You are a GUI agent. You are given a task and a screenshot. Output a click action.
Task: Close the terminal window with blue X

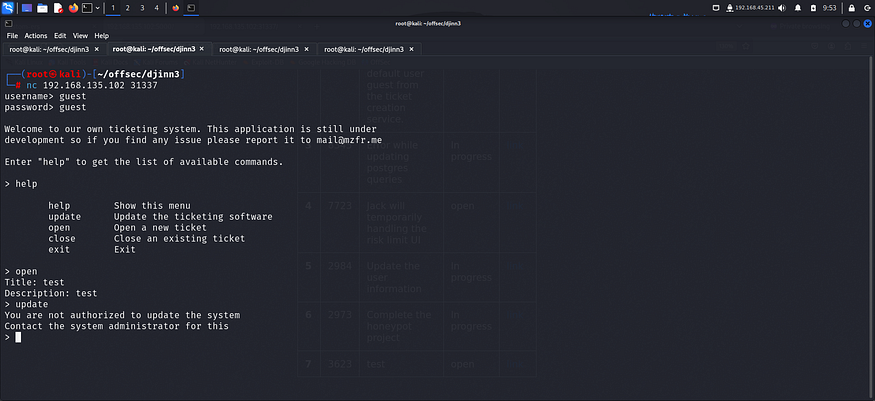click(867, 23)
